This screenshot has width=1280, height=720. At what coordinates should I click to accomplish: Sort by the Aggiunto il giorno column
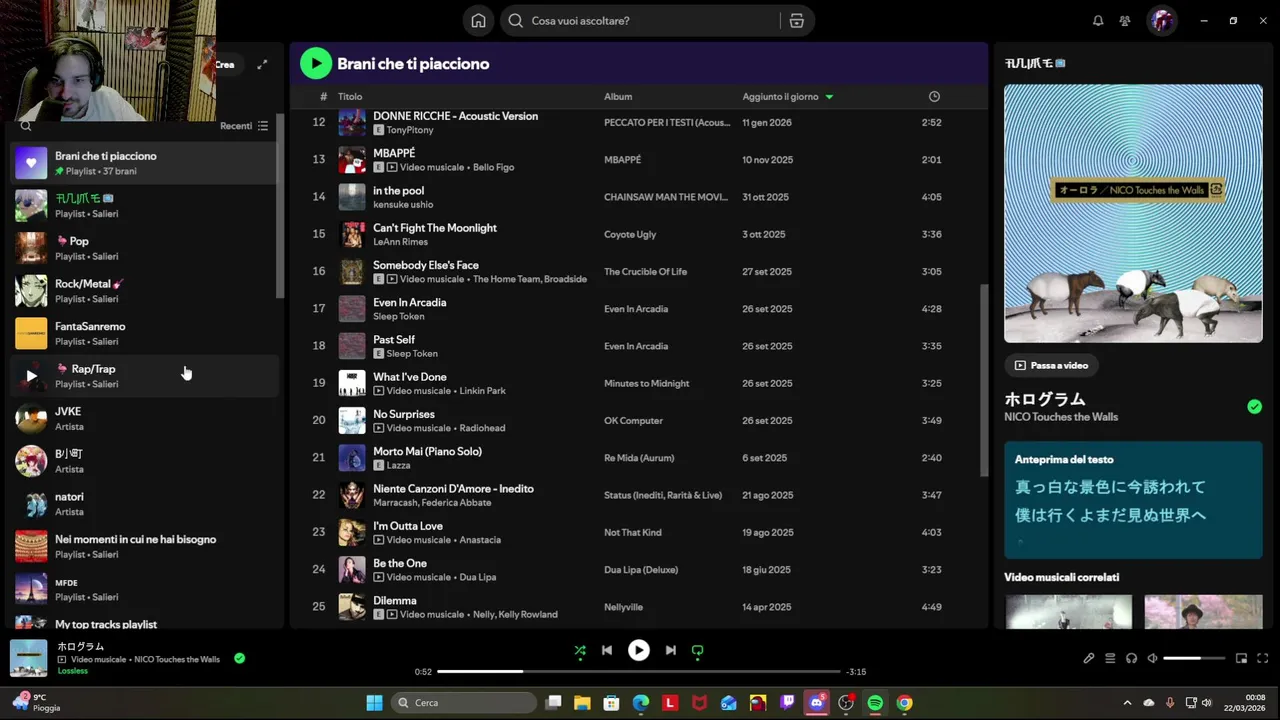tap(788, 97)
